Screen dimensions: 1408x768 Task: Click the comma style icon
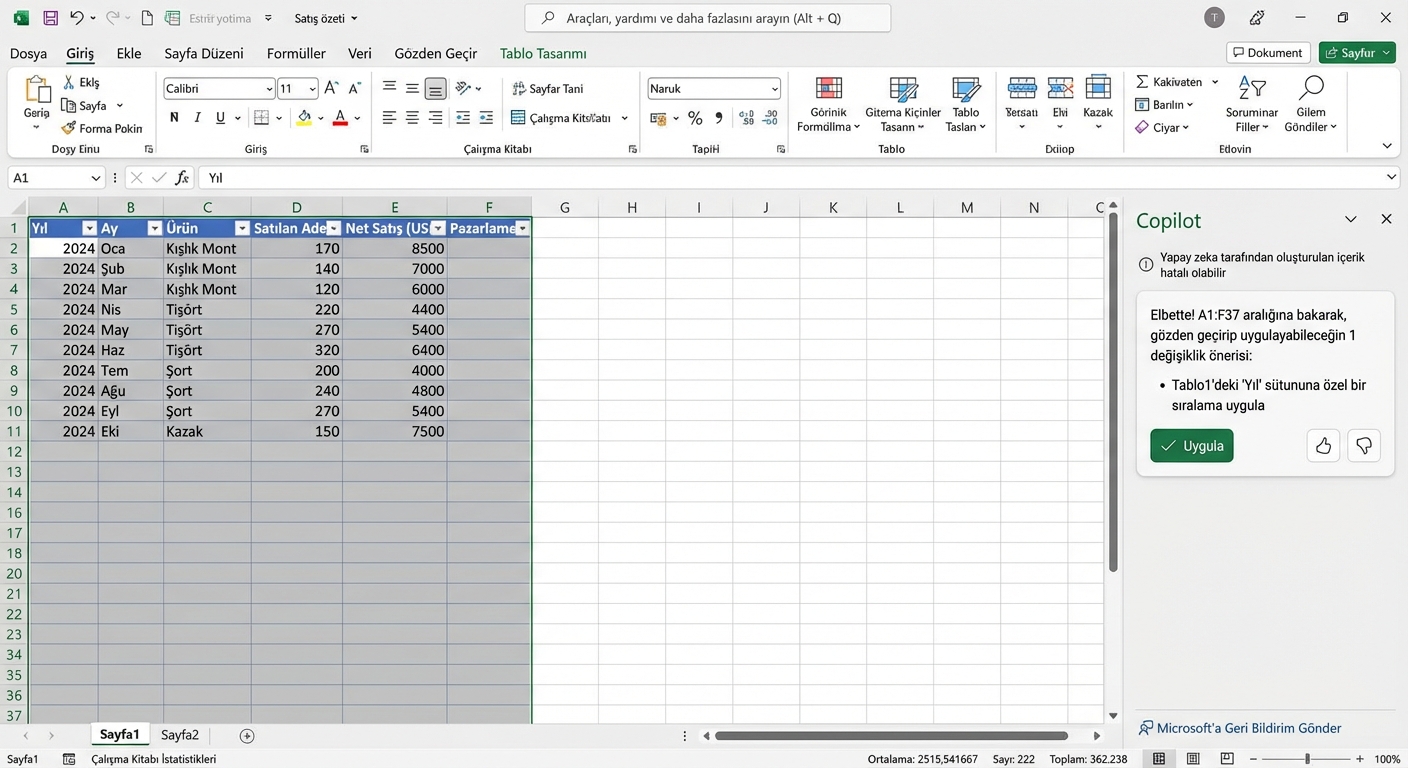[x=719, y=117]
